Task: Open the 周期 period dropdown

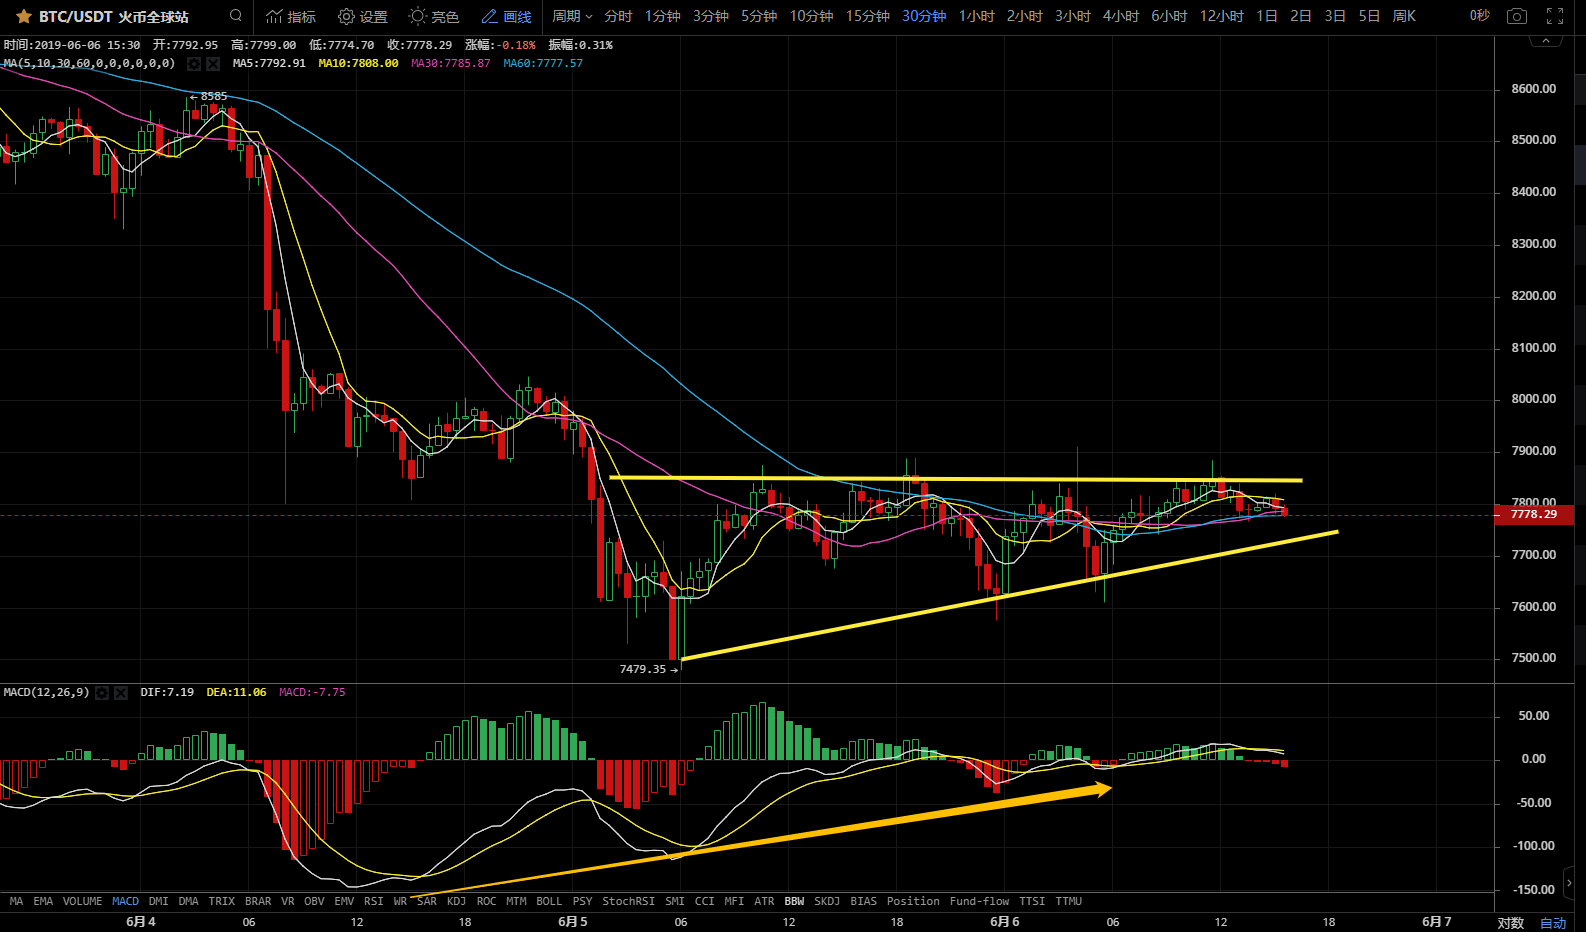Action: click(x=572, y=16)
